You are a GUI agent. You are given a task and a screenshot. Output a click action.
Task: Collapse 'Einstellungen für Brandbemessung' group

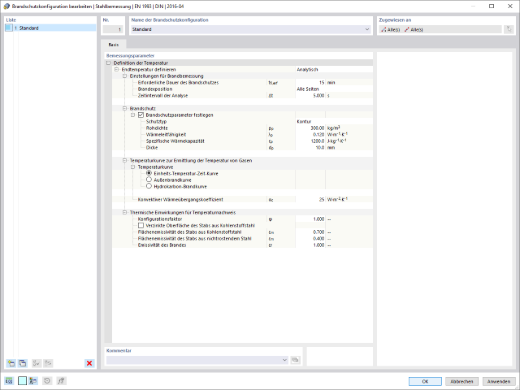[x=125, y=76]
